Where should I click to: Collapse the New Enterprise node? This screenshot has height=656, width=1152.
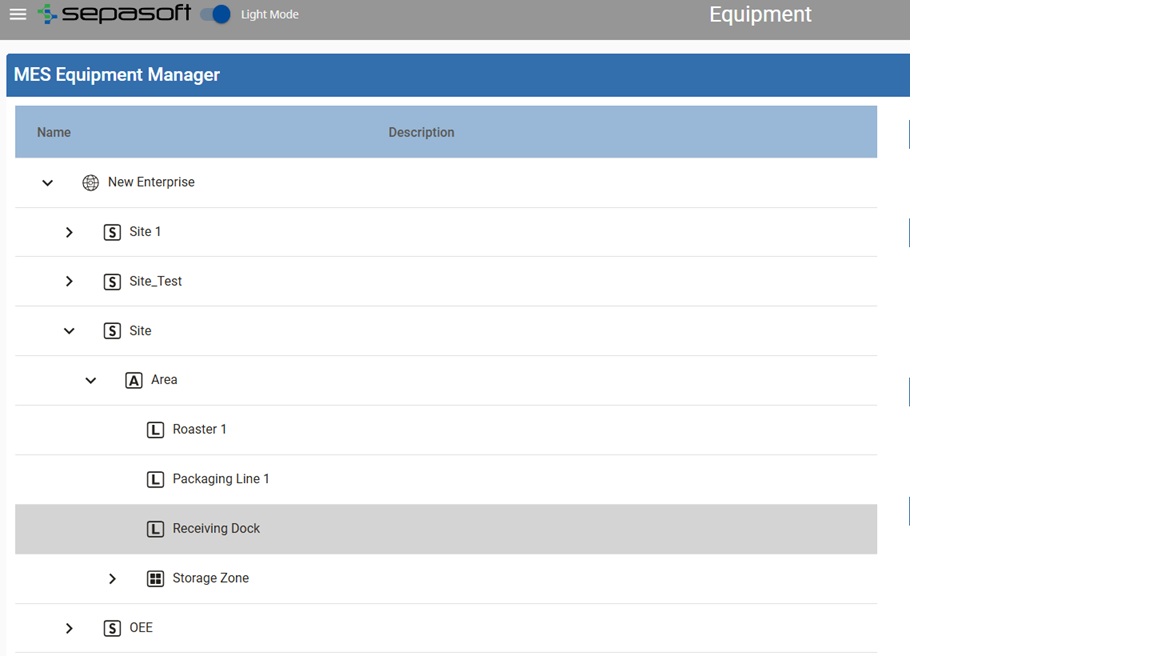click(x=47, y=182)
